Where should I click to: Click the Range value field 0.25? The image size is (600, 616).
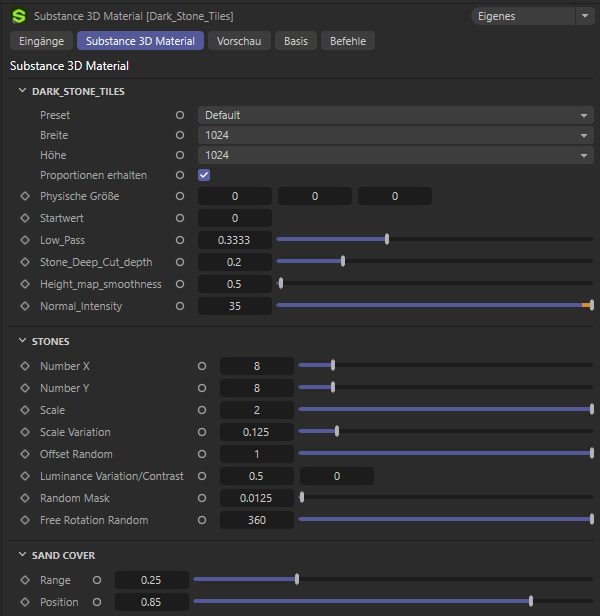tap(152, 580)
